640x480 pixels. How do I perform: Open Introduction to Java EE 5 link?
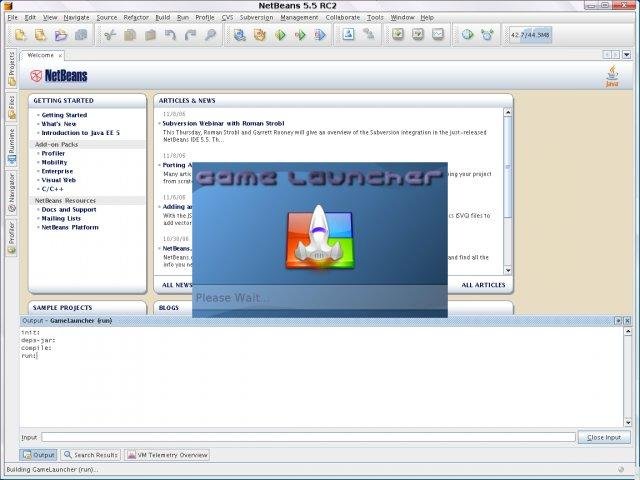tap(80, 133)
